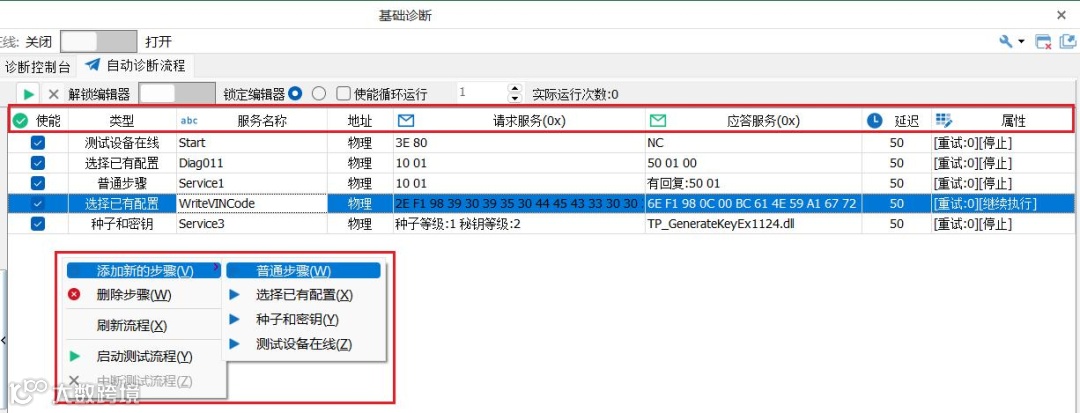This screenshot has height=413, width=1080.
Task: Click the 有回复:50 01 response cell
Action: coord(754,184)
